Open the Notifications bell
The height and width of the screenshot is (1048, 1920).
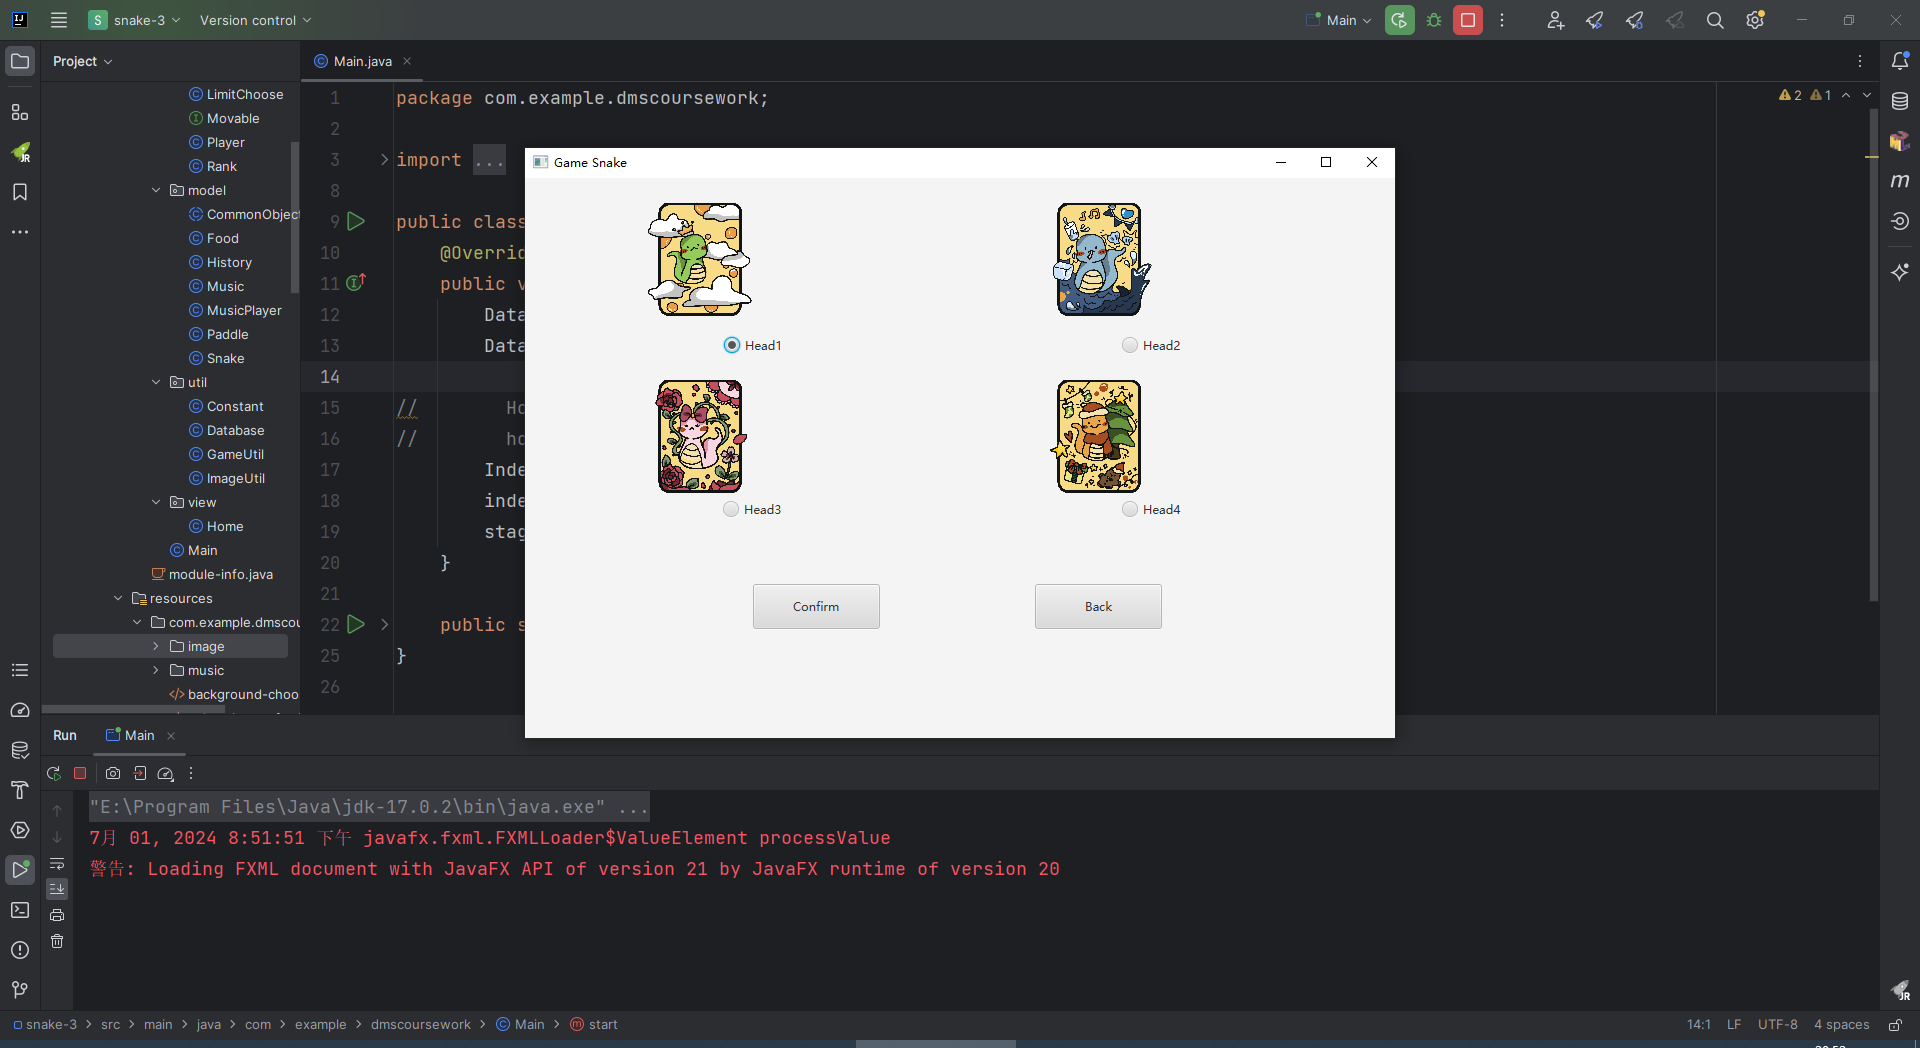pyautogui.click(x=1900, y=61)
